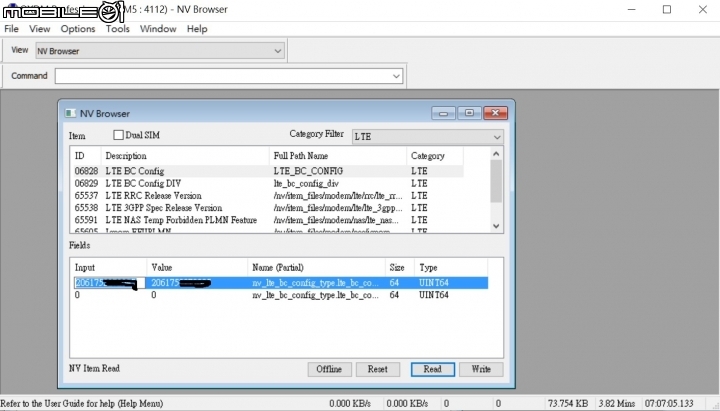This screenshot has height=411, width=720.
Task: Sort by the Description column header
Action: coord(185,156)
